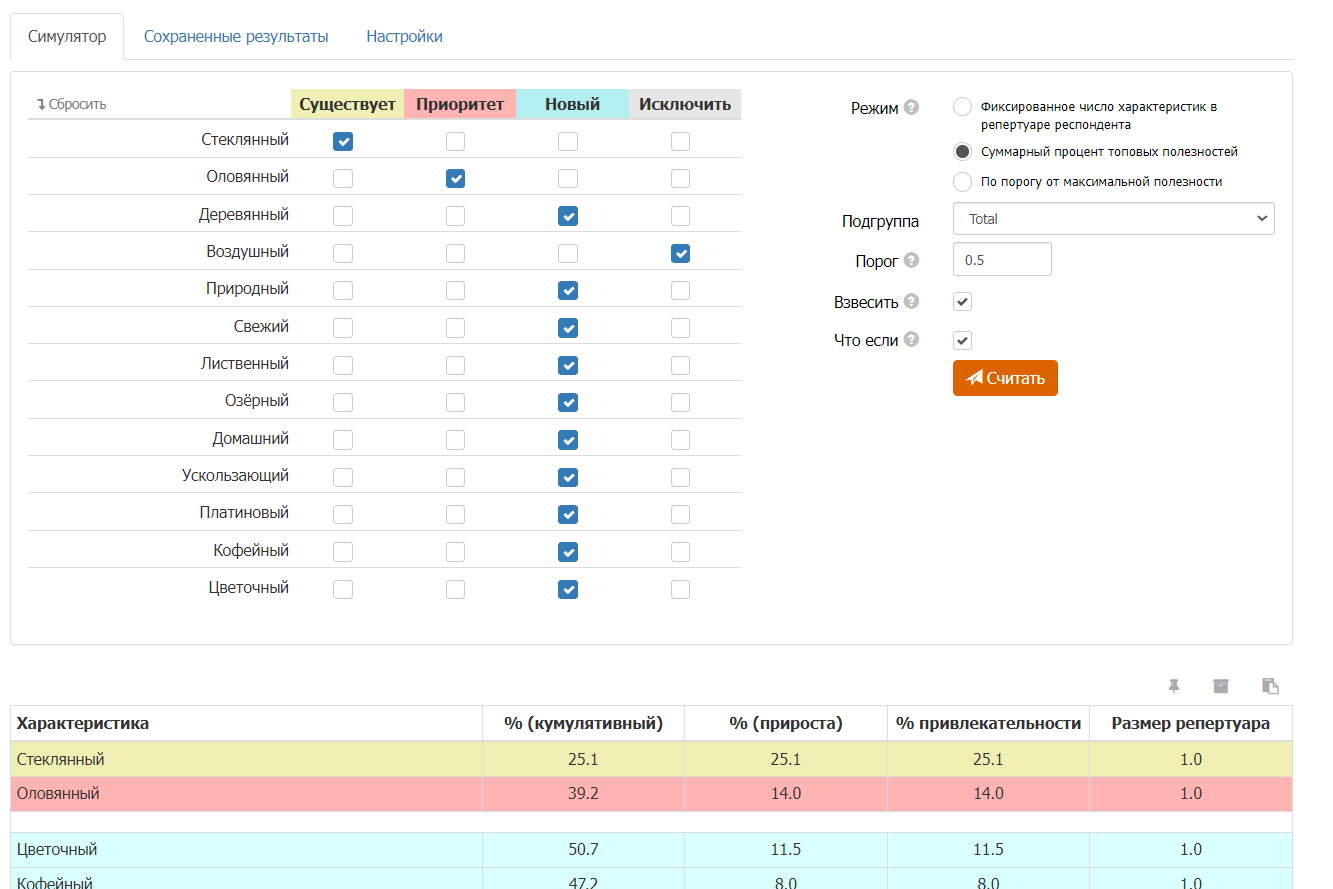Select Цветочный row in the results table
Image resolution: width=1333 pixels, height=889 pixels.
click(x=651, y=850)
